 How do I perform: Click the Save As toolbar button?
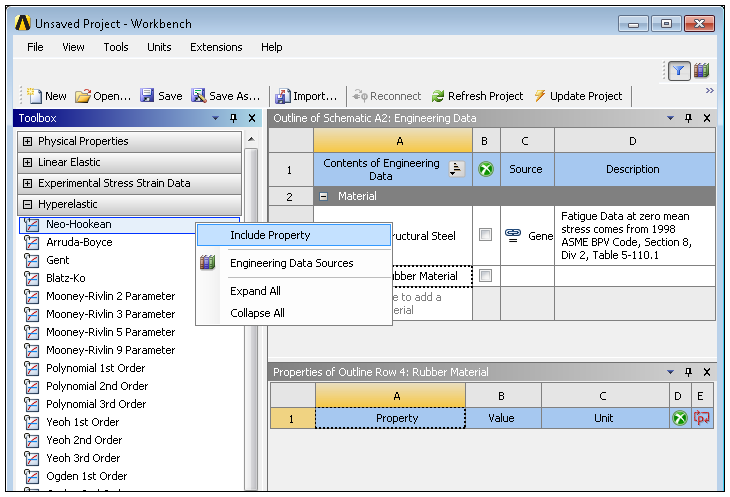click(x=225, y=96)
